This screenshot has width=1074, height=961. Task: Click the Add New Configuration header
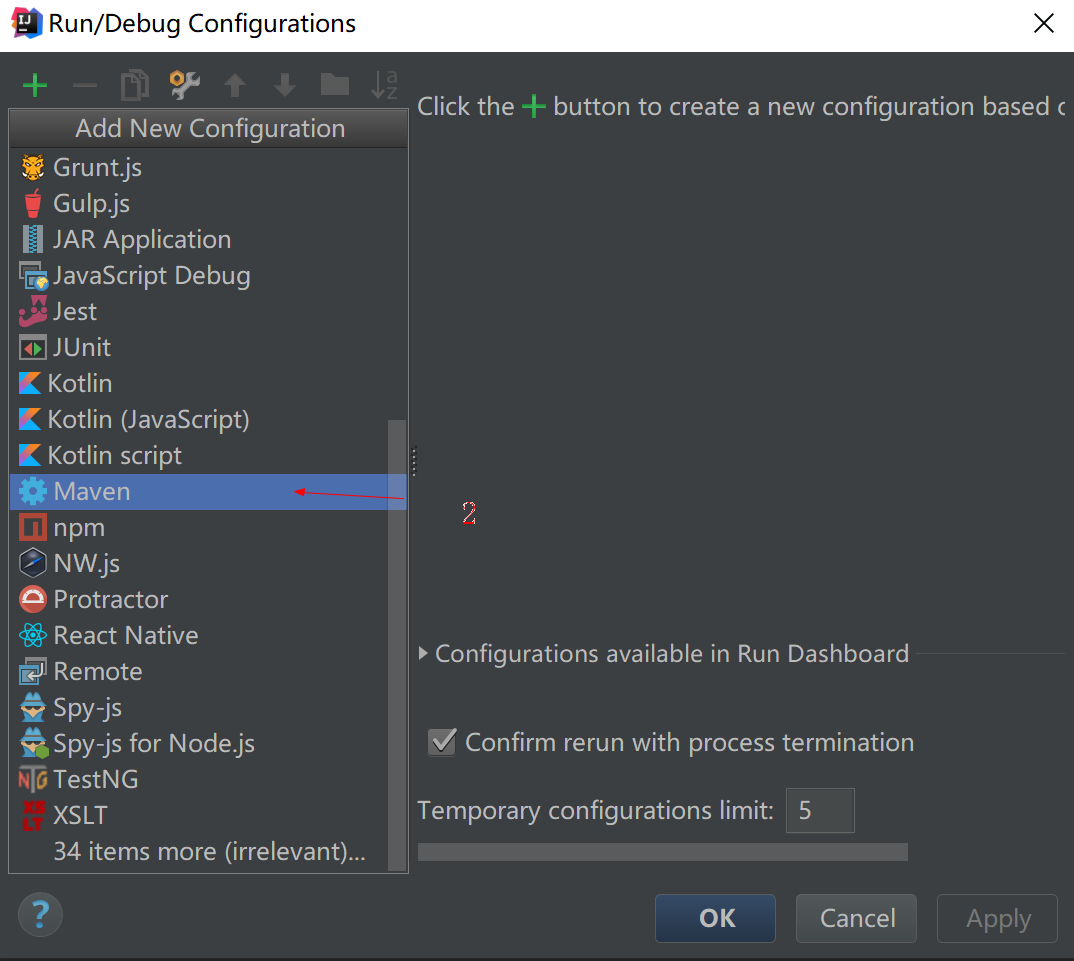tap(209, 128)
